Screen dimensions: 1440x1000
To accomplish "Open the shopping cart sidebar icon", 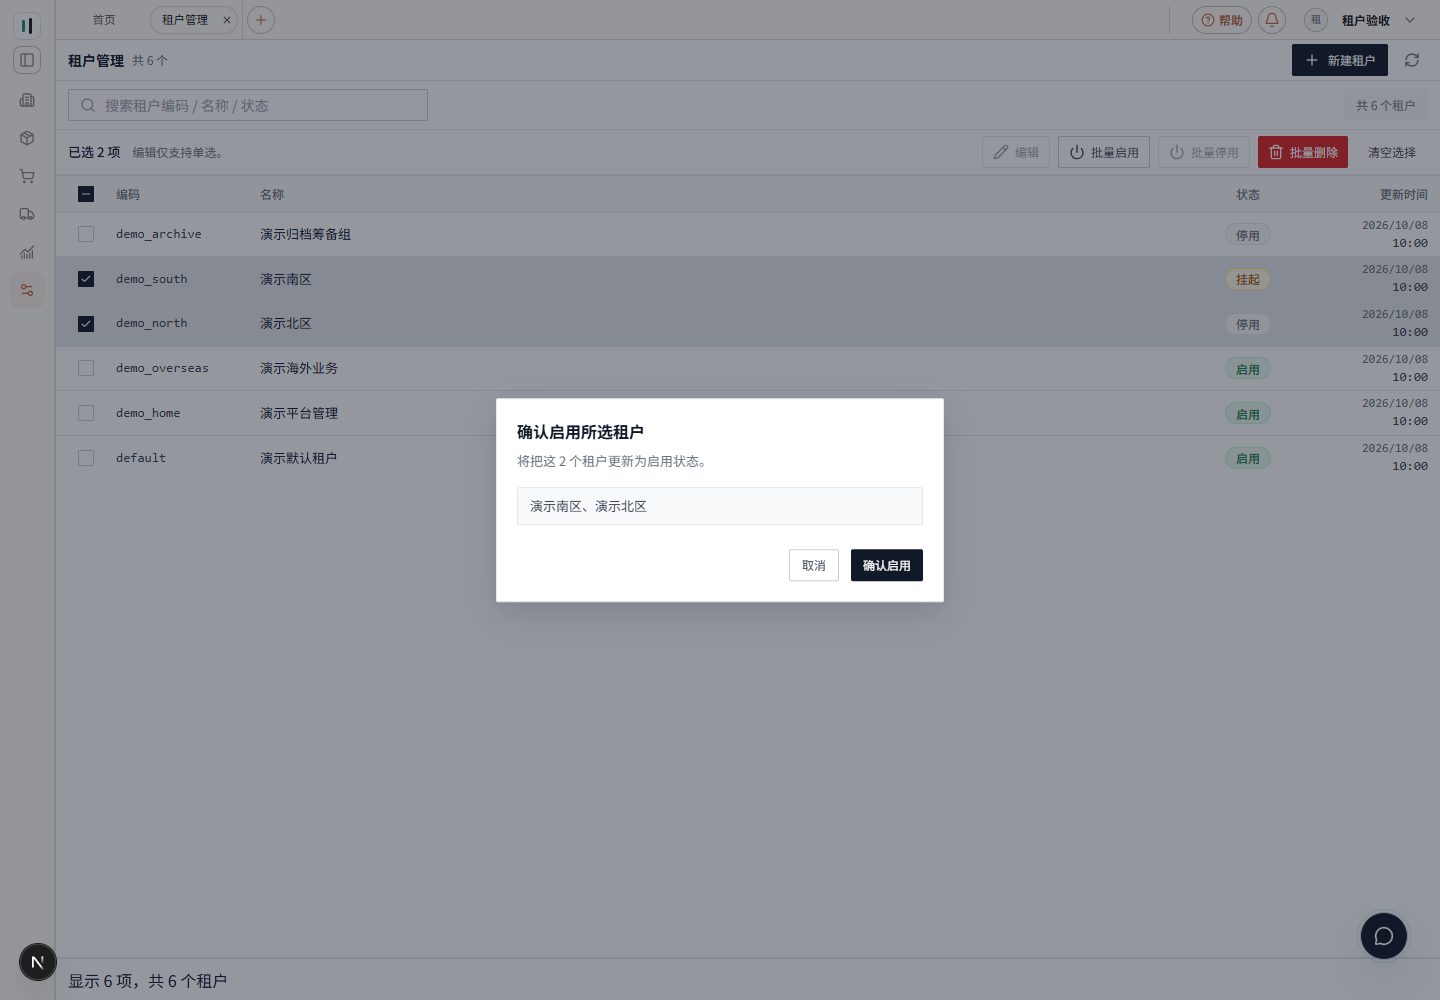I will coord(27,176).
